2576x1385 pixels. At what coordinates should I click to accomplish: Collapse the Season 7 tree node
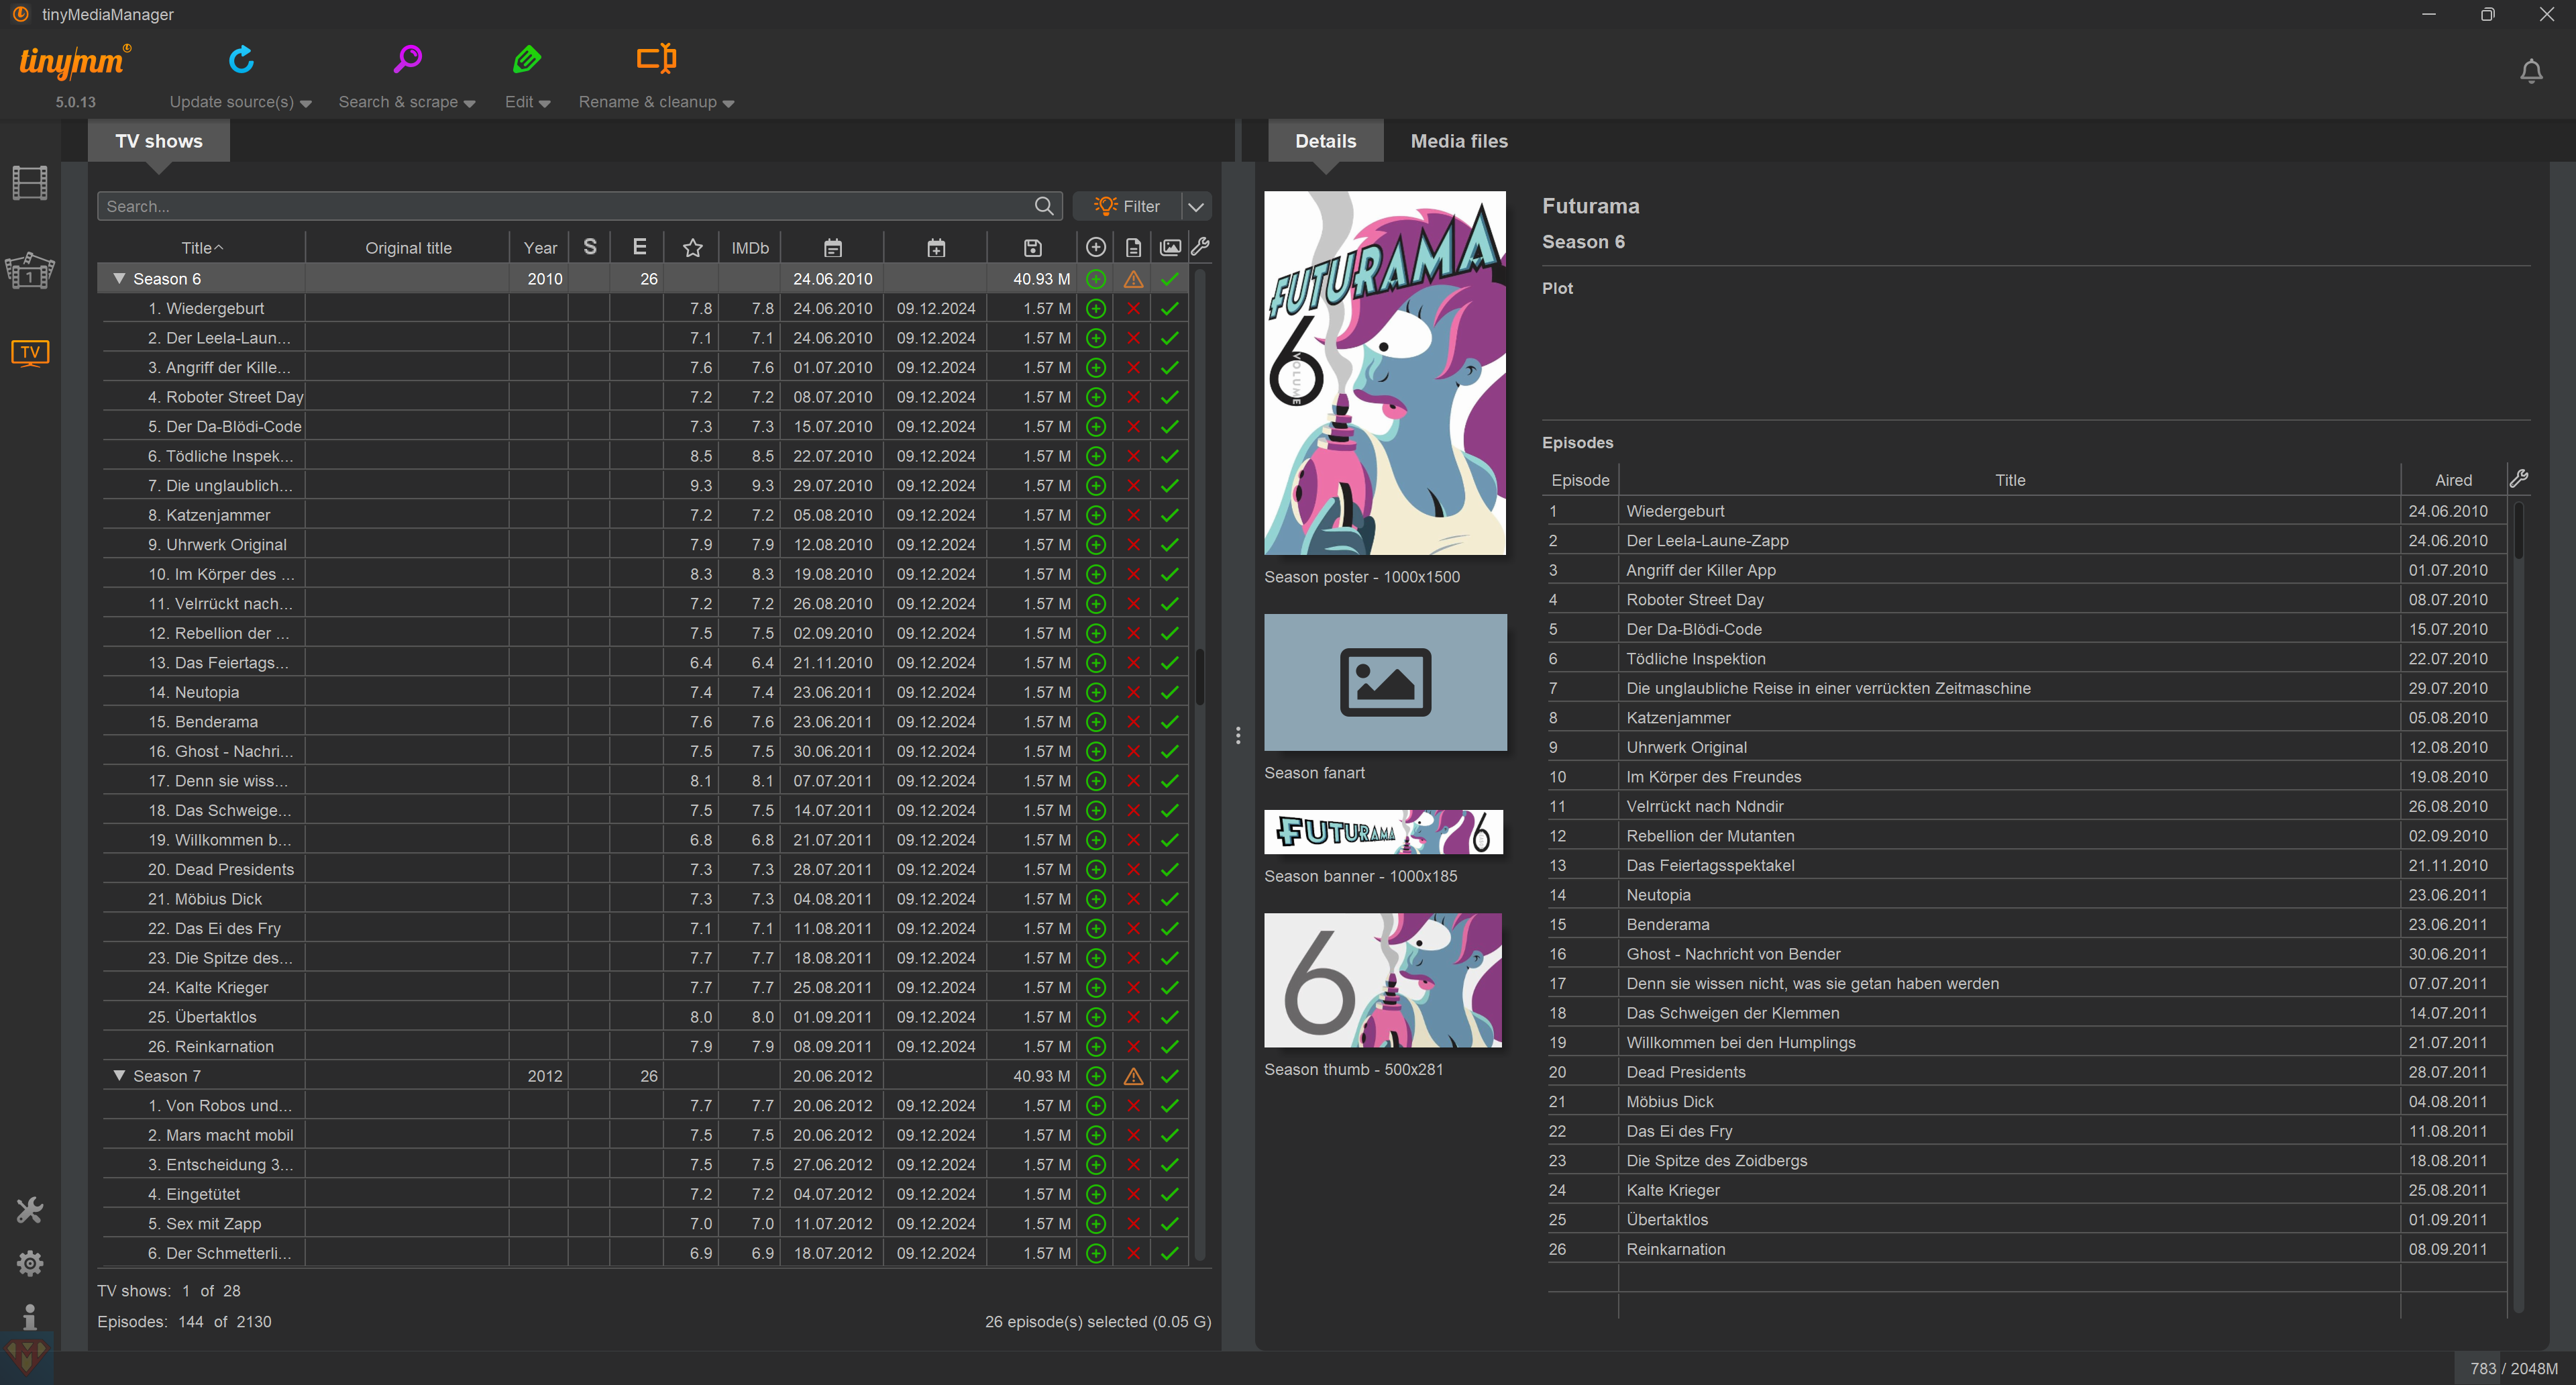pyautogui.click(x=119, y=1076)
